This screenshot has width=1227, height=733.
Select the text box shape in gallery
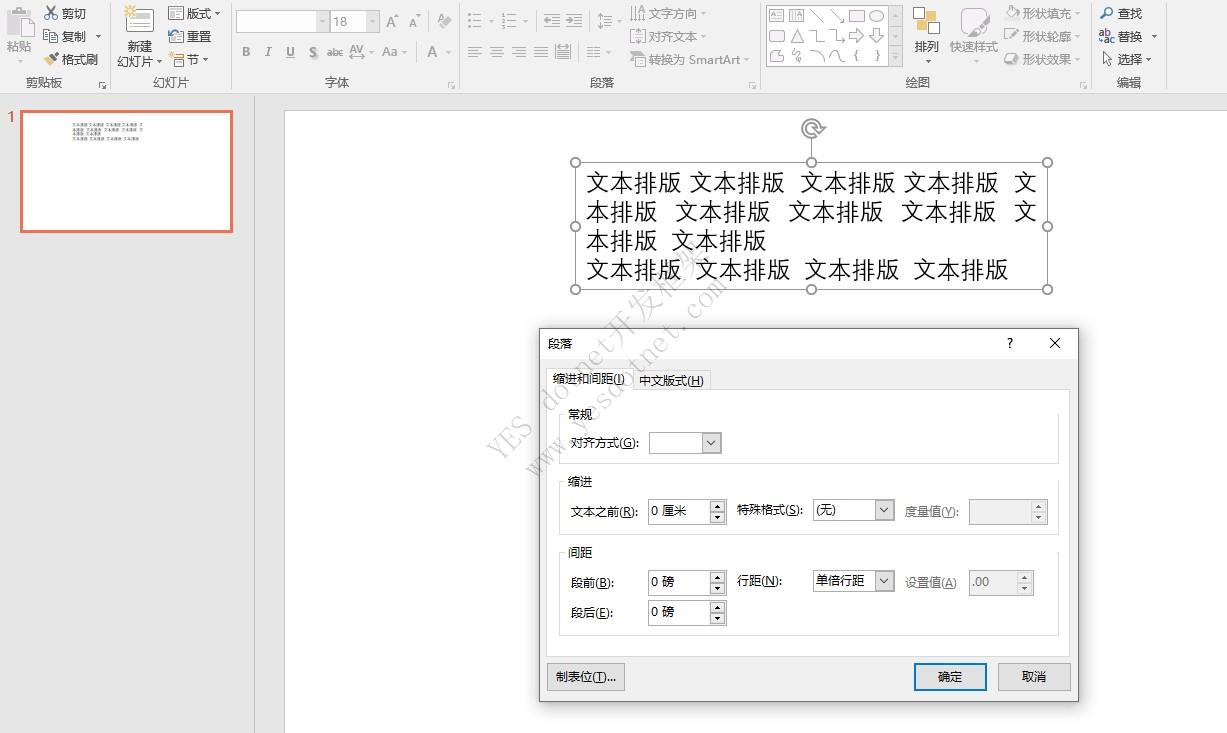[776, 16]
